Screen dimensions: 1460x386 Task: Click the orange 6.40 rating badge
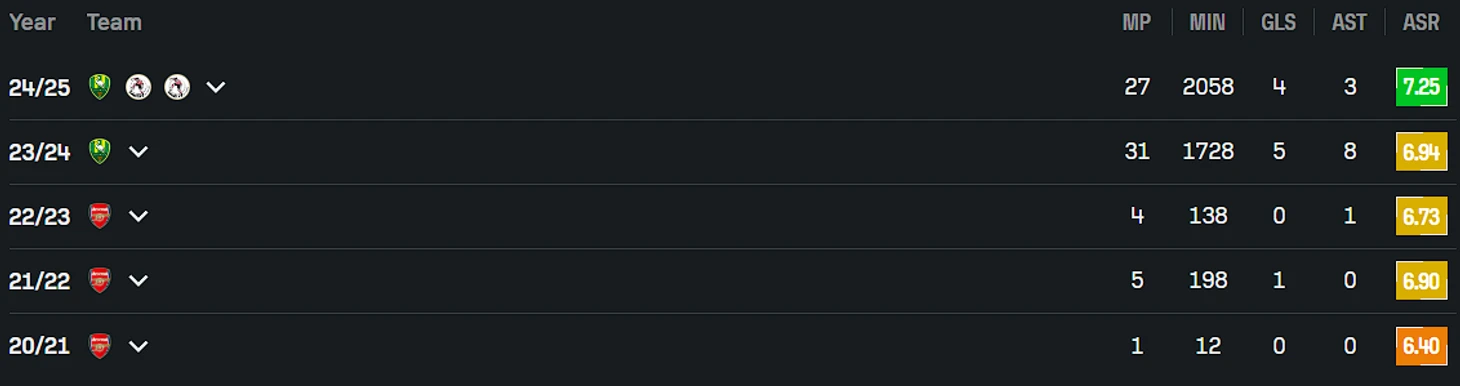[x=1421, y=346]
